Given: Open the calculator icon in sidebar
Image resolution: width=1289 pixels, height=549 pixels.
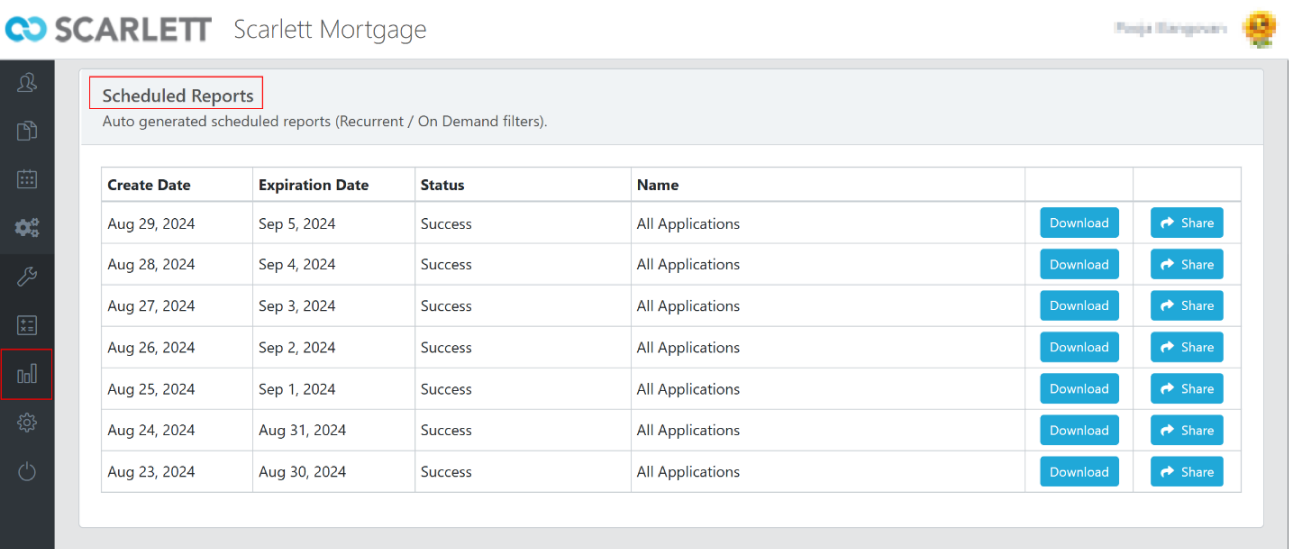Looking at the screenshot, I should click(x=27, y=325).
